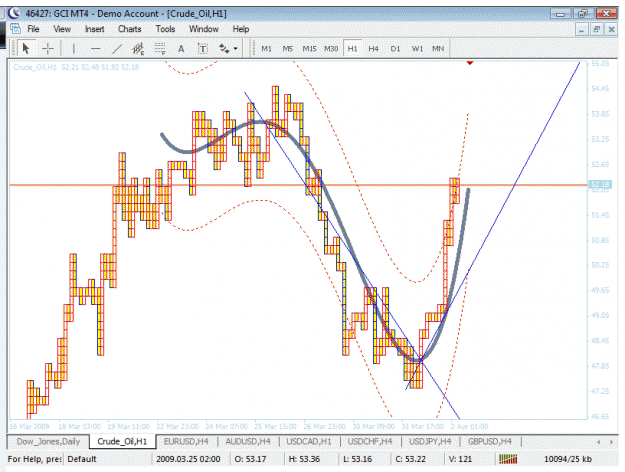Switch to GBPUSD,H4 chart tab
The height and width of the screenshot is (472, 625).
490,442
